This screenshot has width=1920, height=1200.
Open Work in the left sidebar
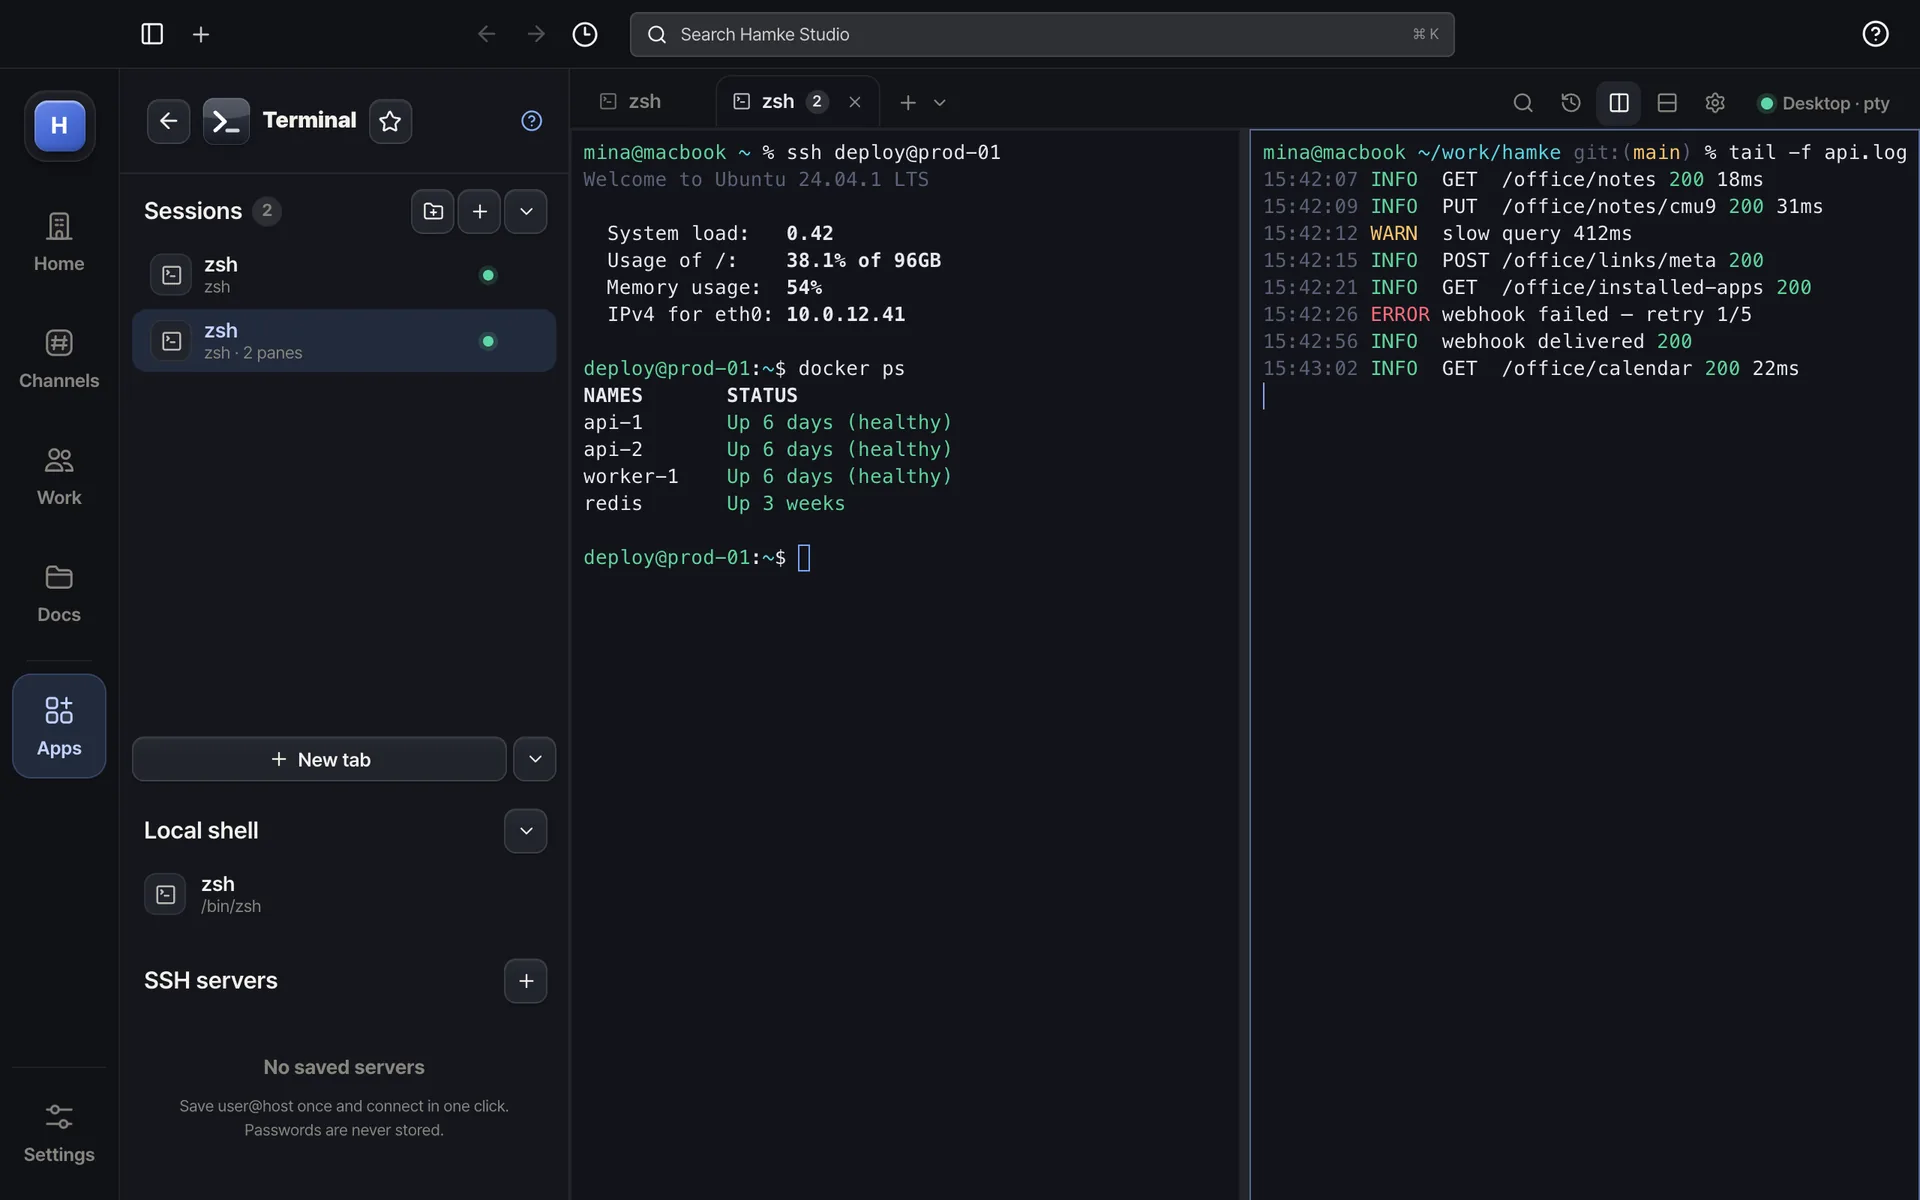pos(59,476)
